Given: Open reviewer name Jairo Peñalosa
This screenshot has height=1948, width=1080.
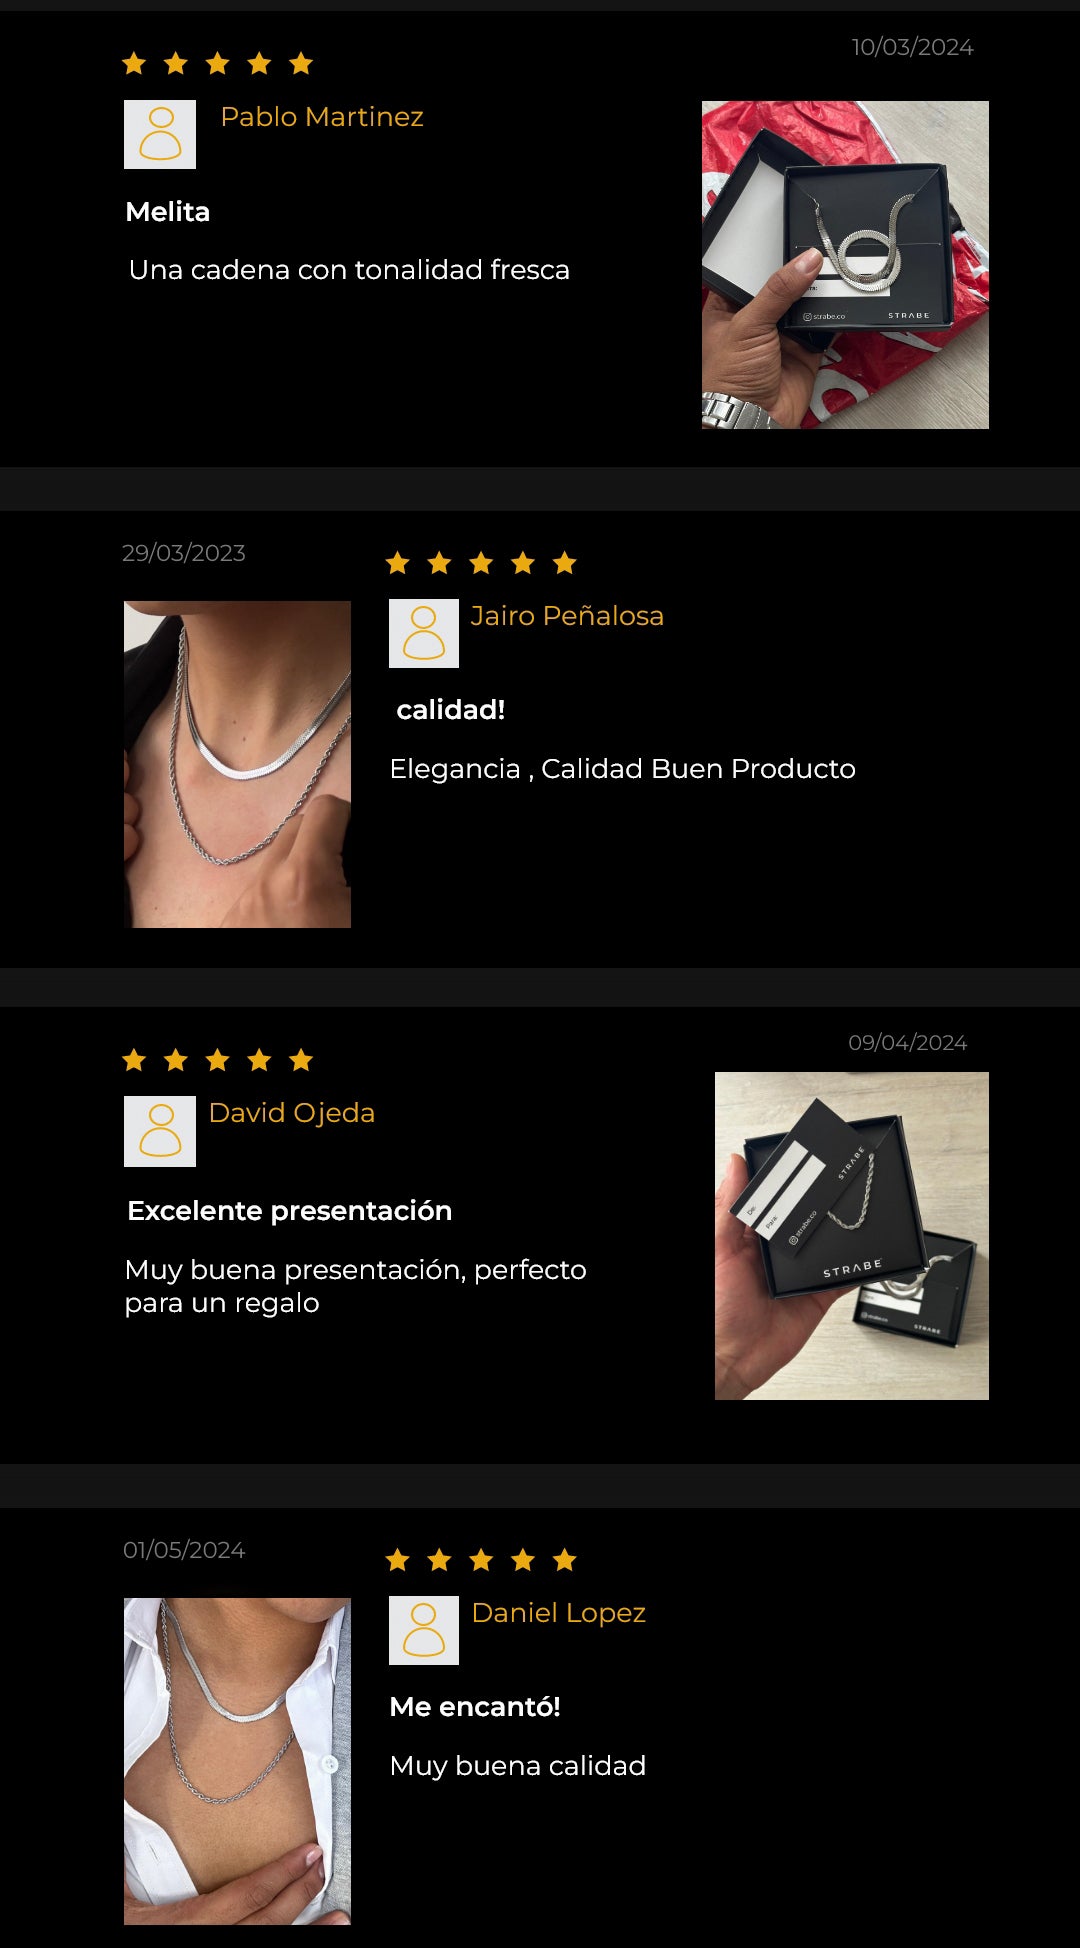Looking at the screenshot, I should [x=567, y=616].
